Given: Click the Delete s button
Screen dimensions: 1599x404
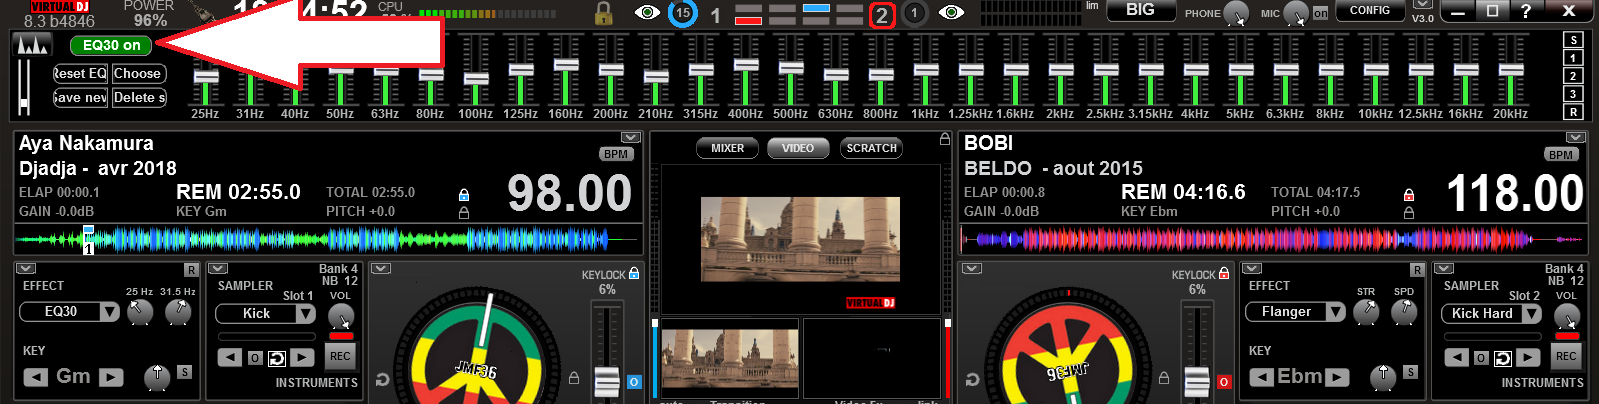Looking at the screenshot, I should tap(138, 97).
